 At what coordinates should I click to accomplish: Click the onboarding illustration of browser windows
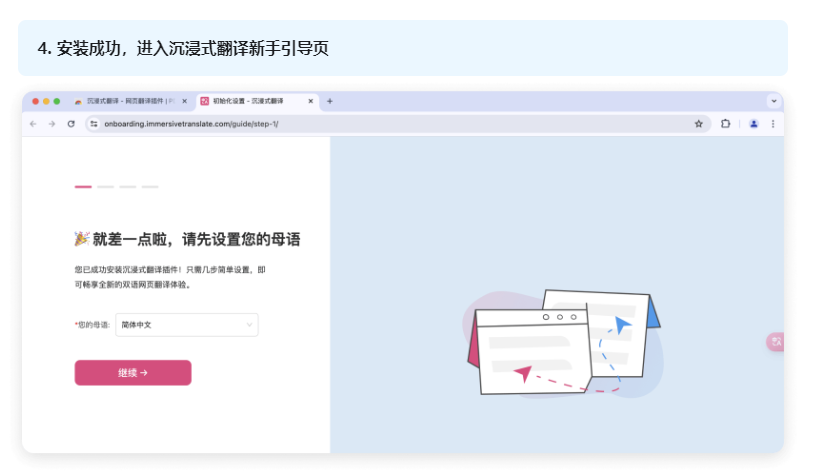click(x=563, y=344)
